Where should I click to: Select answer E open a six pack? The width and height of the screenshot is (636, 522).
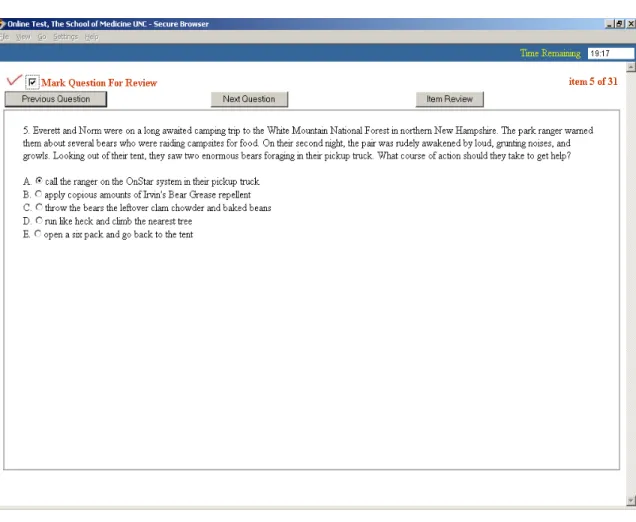(x=38, y=234)
